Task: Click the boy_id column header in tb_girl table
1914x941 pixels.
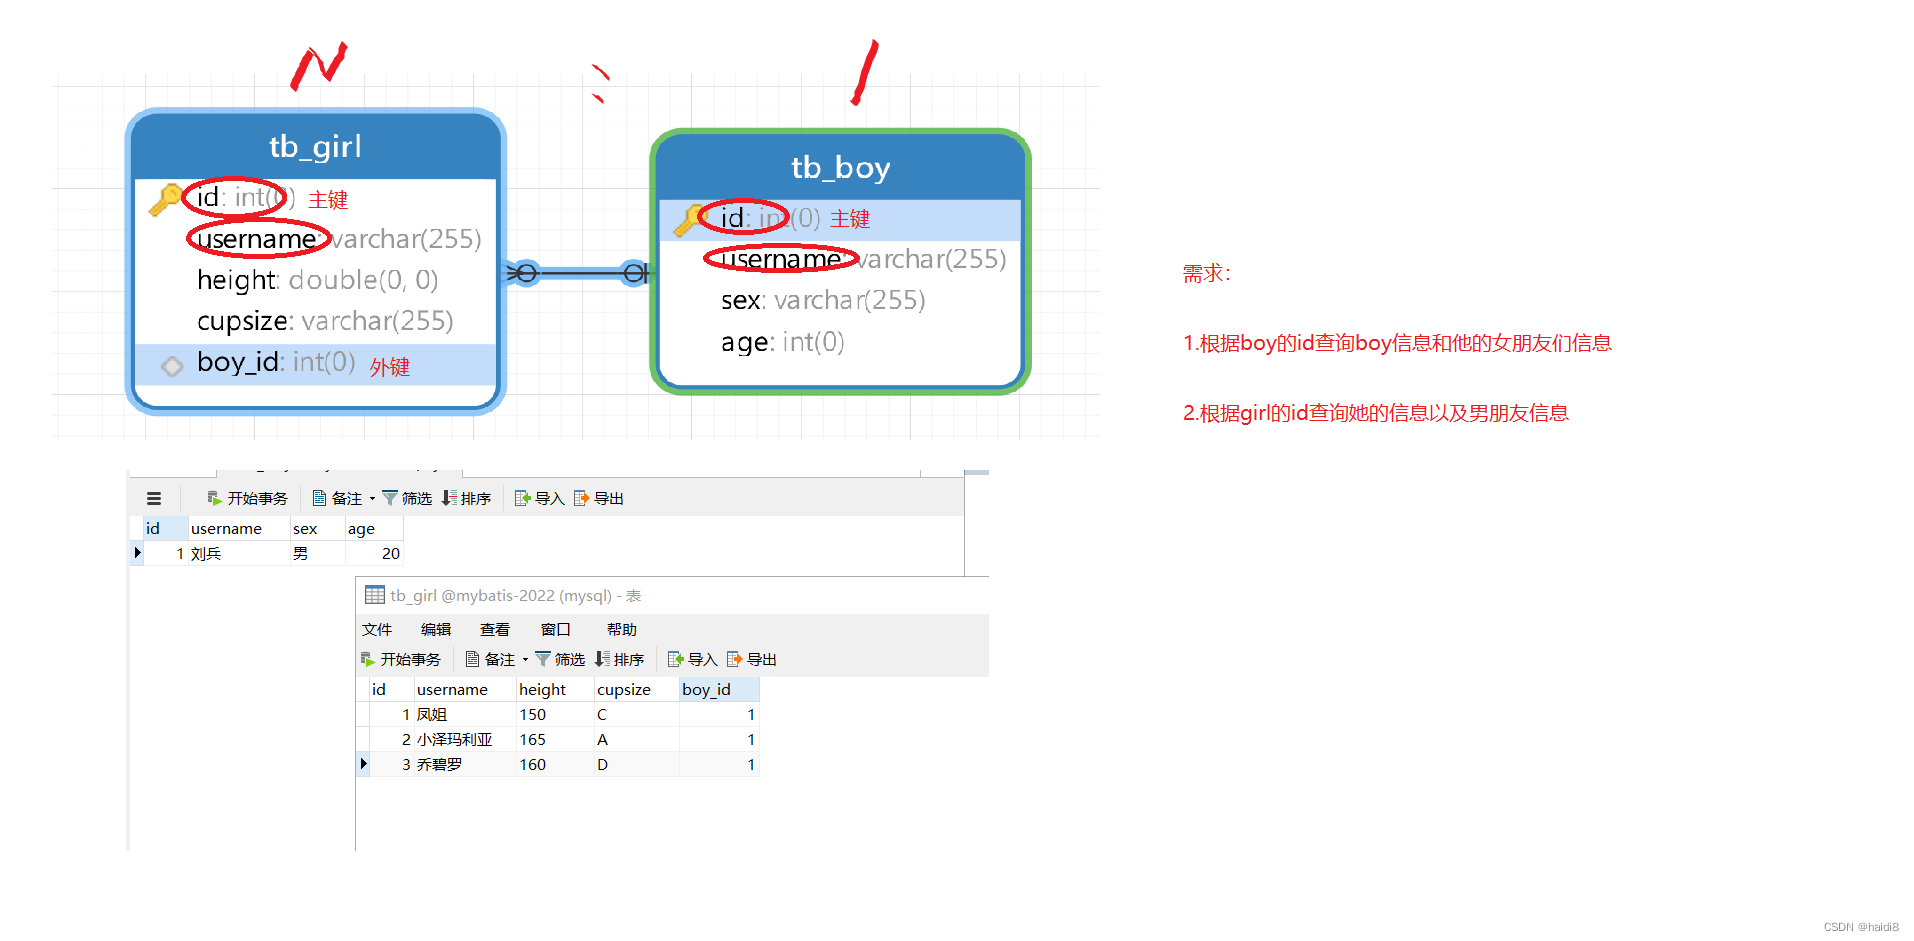Action: [x=719, y=689]
